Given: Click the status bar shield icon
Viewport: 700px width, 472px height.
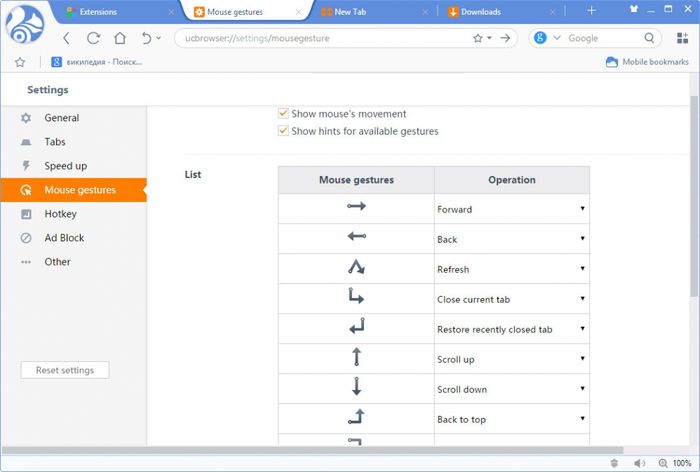Looking at the screenshot, I should pyautogui.click(x=614, y=463).
